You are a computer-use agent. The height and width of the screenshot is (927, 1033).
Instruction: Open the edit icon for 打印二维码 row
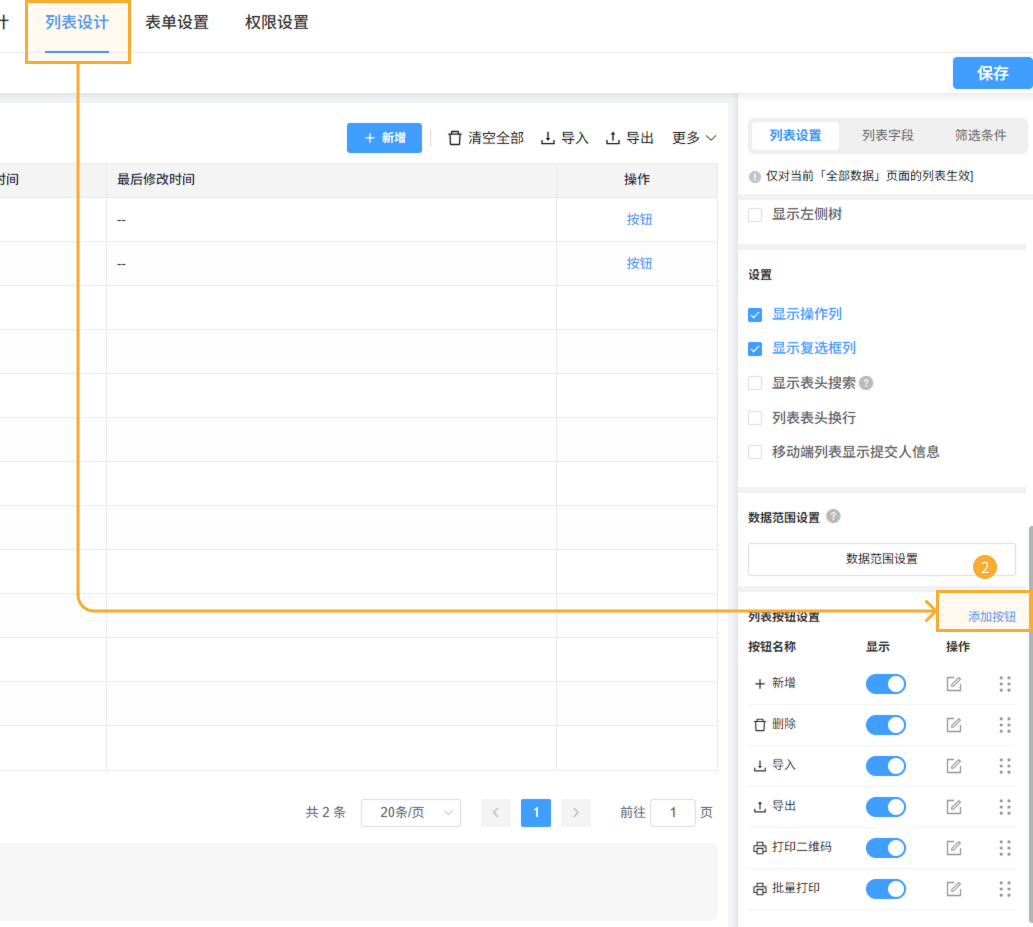point(953,847)
